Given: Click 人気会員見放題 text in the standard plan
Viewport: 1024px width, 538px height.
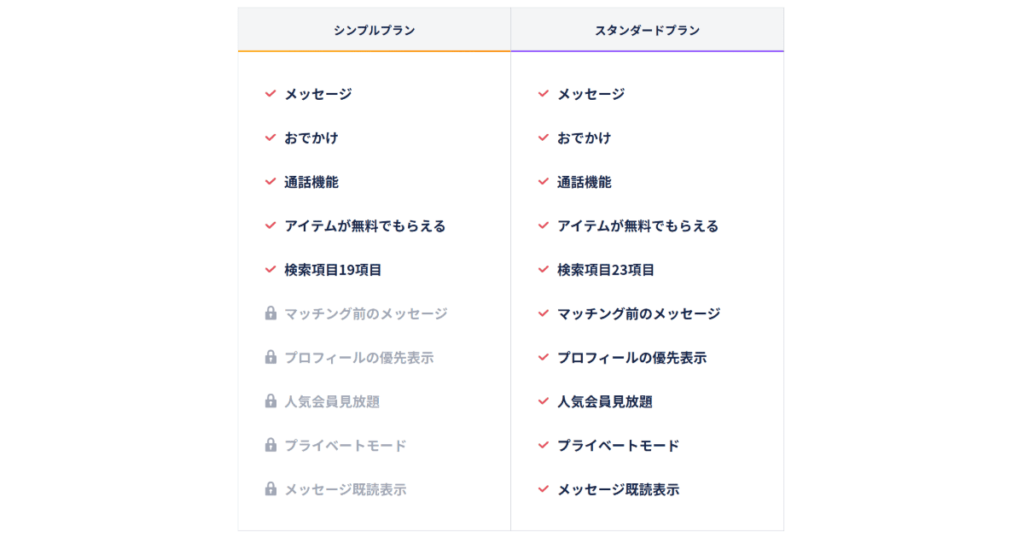Looking at the screenshot, I should coord(605,402).
